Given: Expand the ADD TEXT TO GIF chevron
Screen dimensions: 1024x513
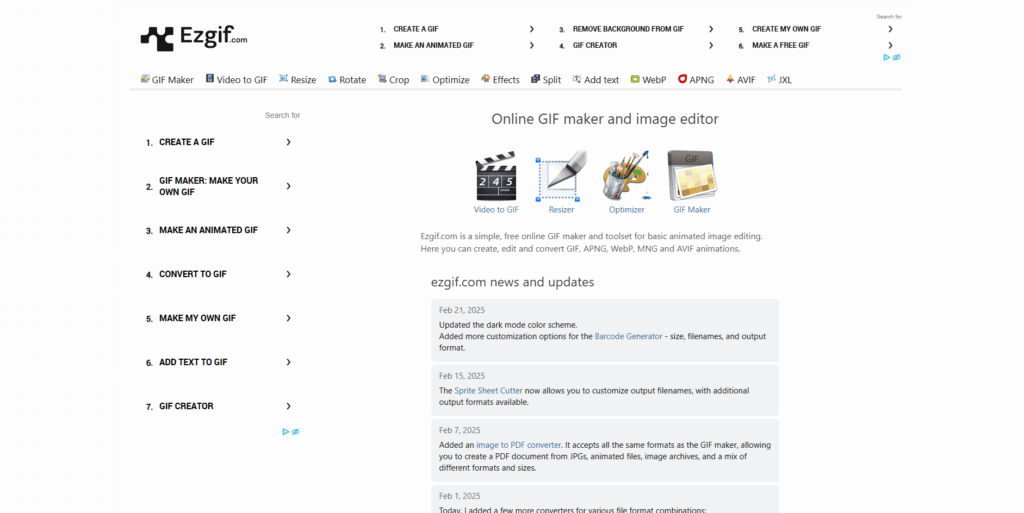Looking at the screenshot, I should point(288,362).
